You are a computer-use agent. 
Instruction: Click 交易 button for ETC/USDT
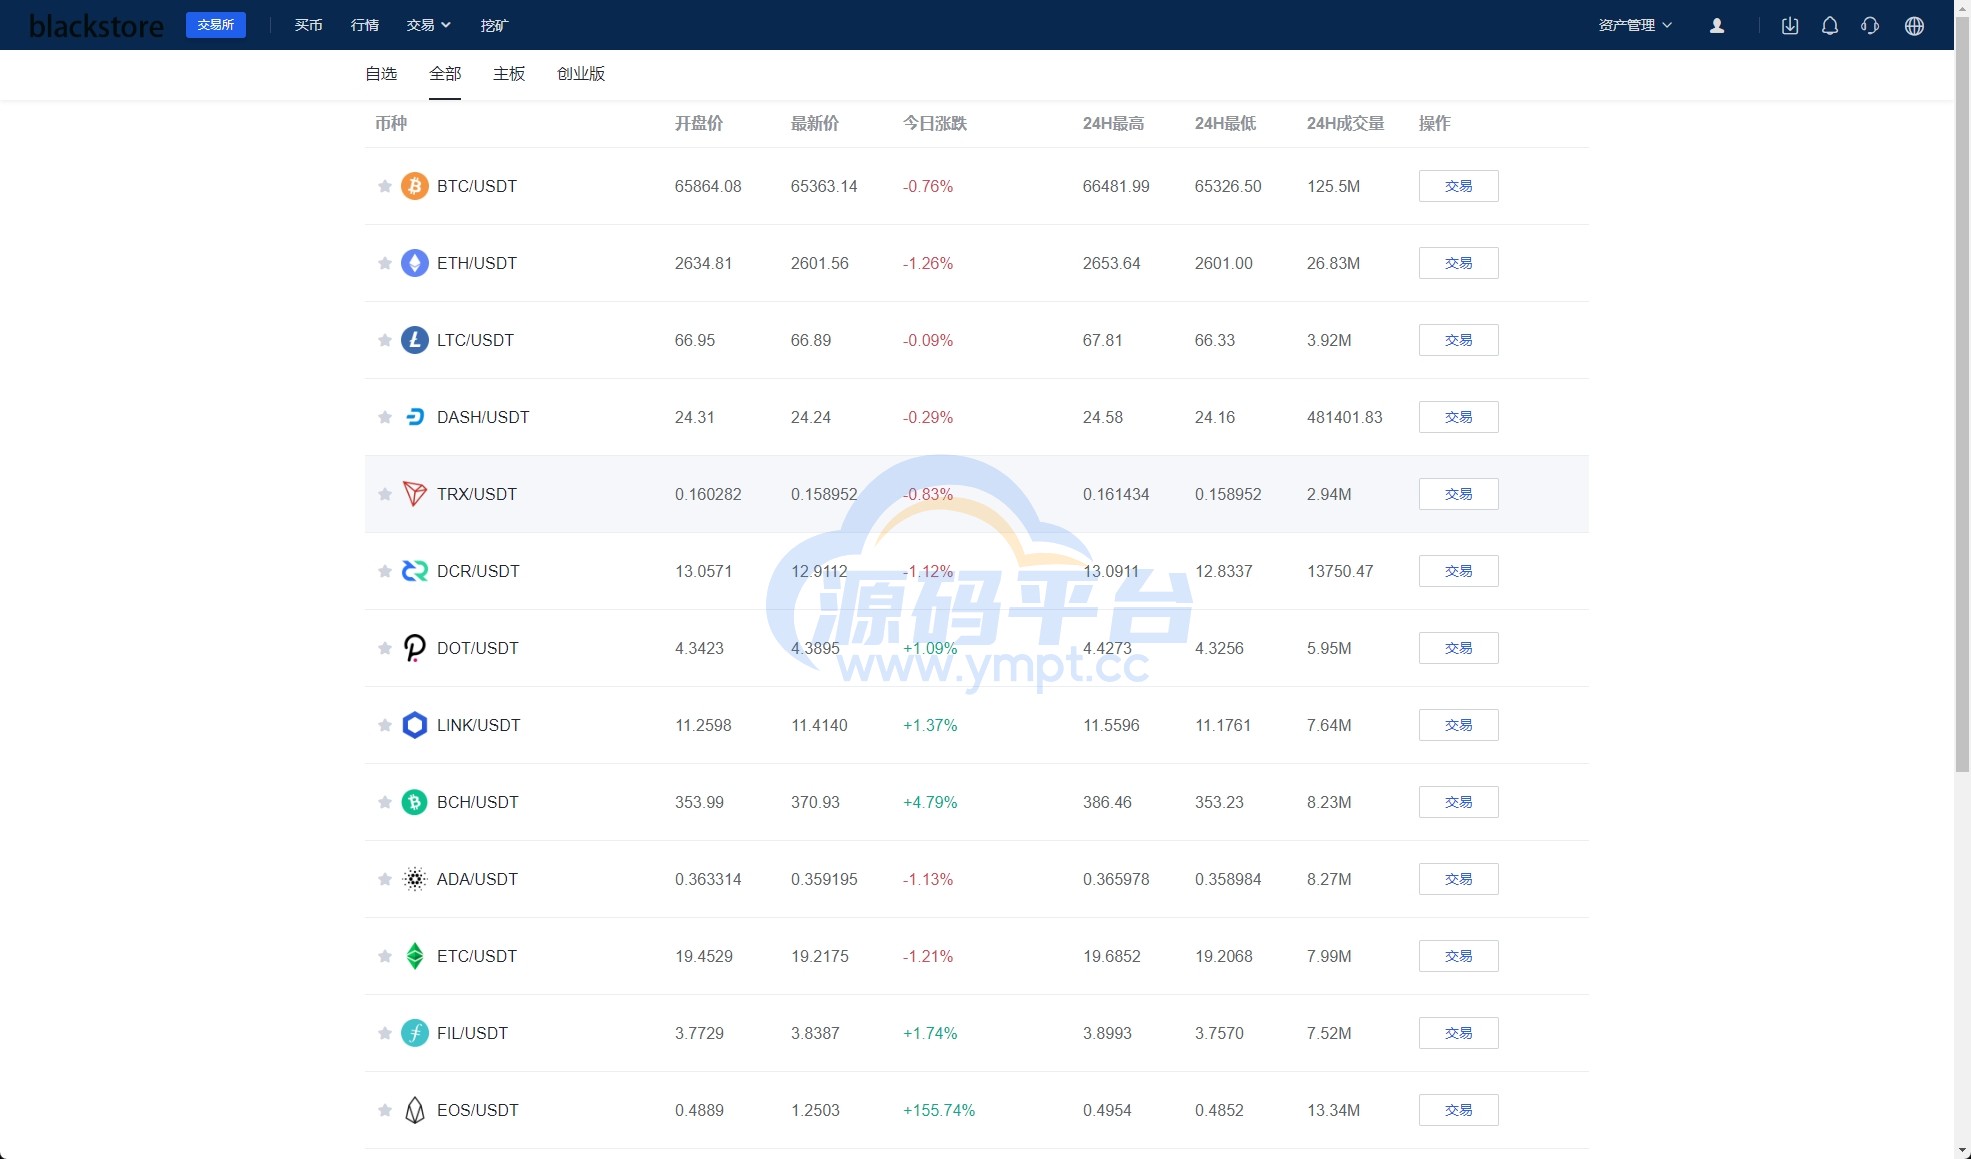[1458, 956]
